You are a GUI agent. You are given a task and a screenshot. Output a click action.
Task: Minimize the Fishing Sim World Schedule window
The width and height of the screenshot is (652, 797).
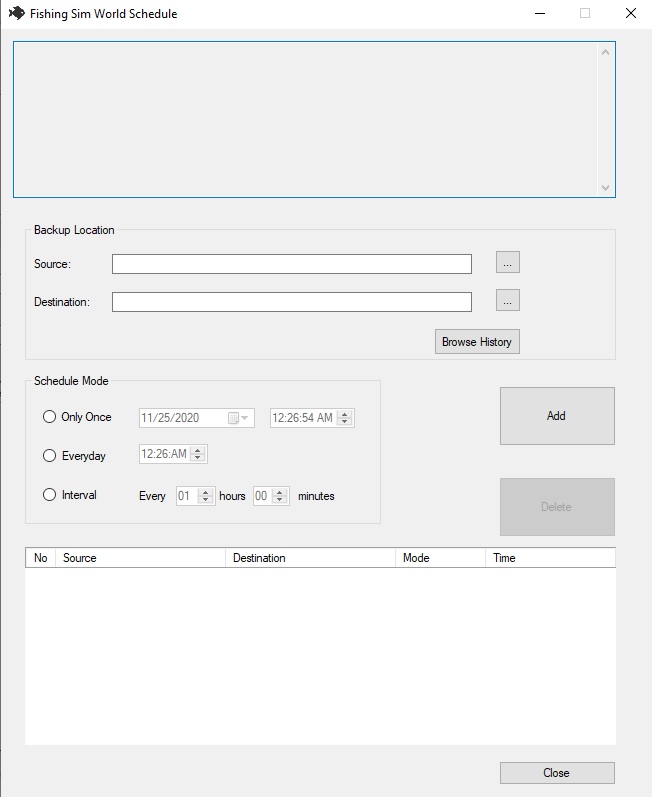(540, 13)
